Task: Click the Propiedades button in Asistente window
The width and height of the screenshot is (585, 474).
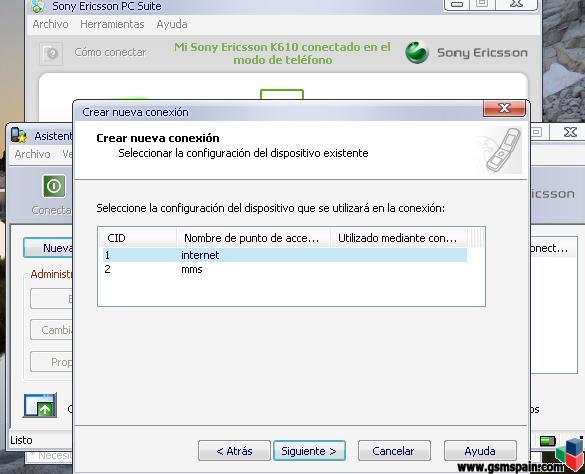Action: pyautogui.click(x=51, y=362)
